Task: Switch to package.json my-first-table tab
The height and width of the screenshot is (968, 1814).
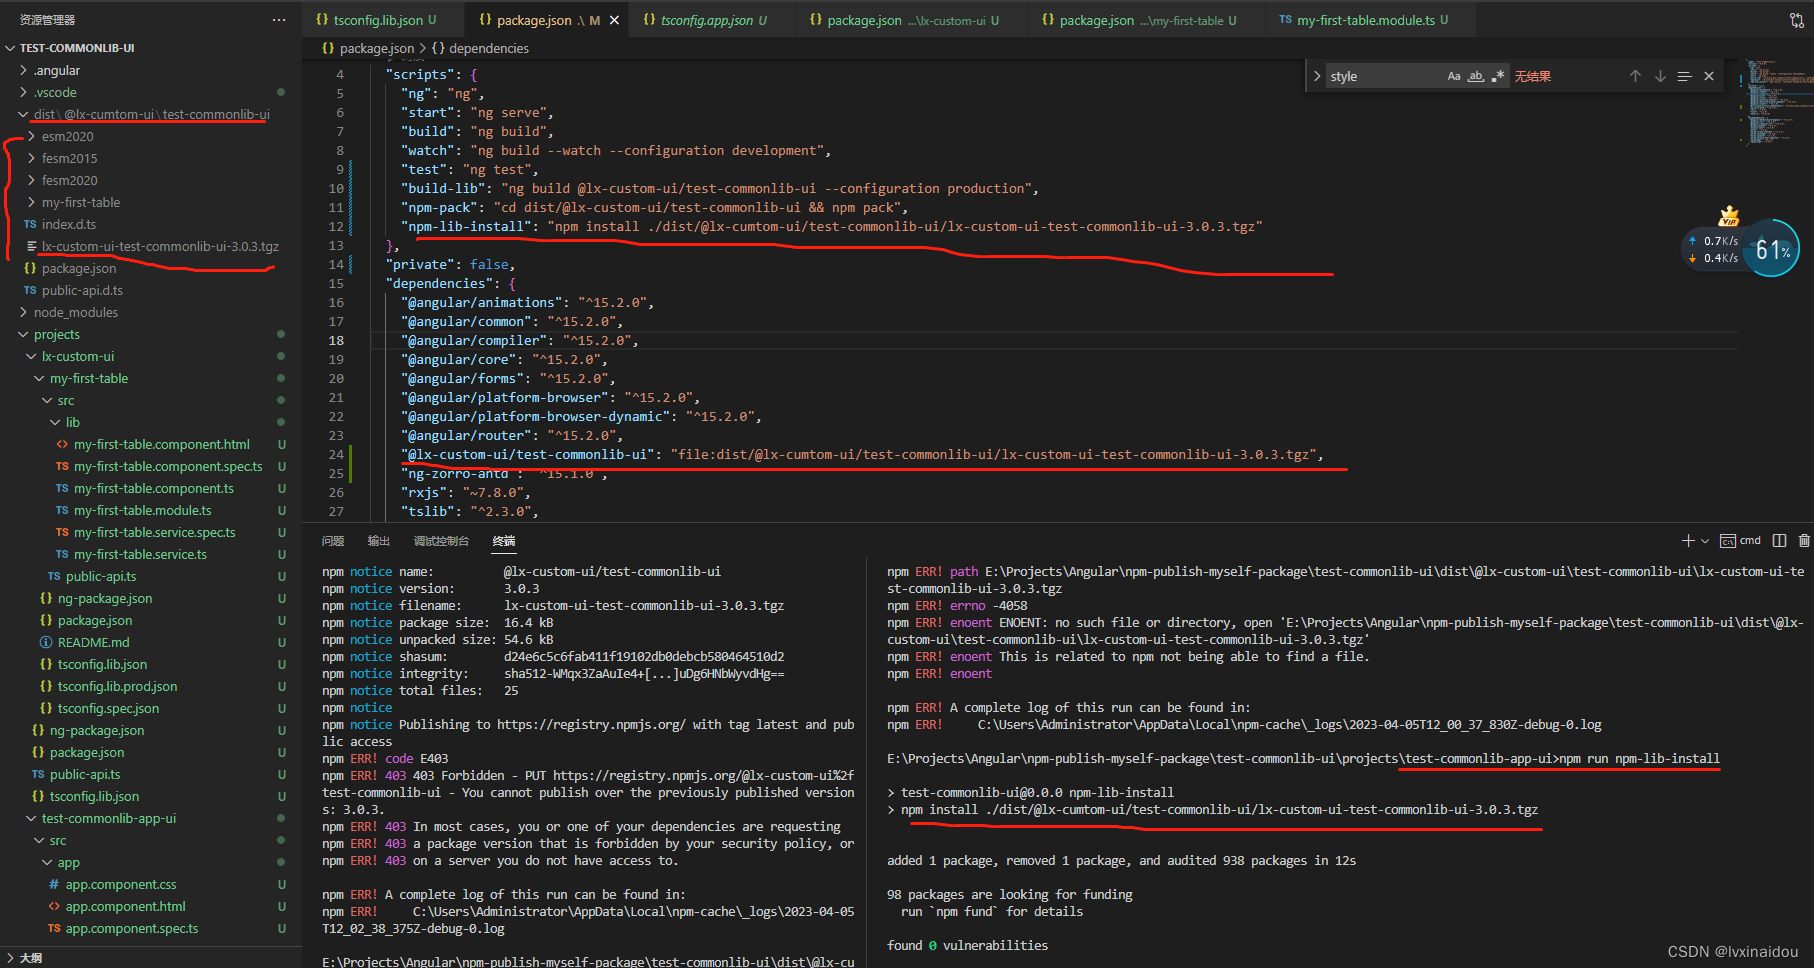Action: (x=1146, y=20)
